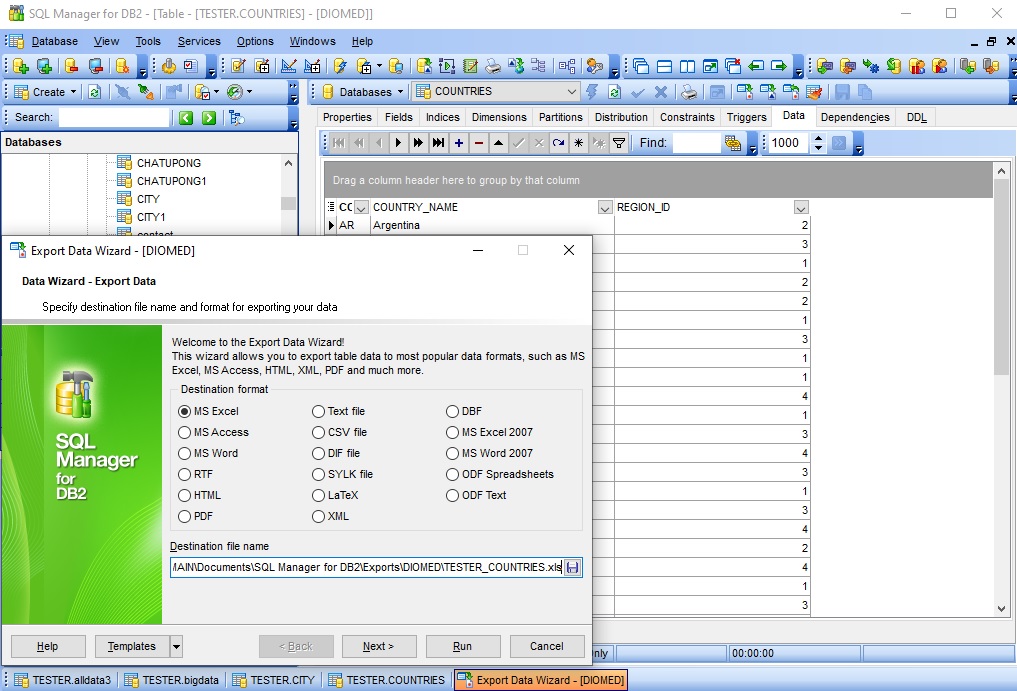The height and width of the screenshot is (691, 1017).
Task: Click the Delete Record minus button
Action: pyautogui.click(x=479, y=143)
